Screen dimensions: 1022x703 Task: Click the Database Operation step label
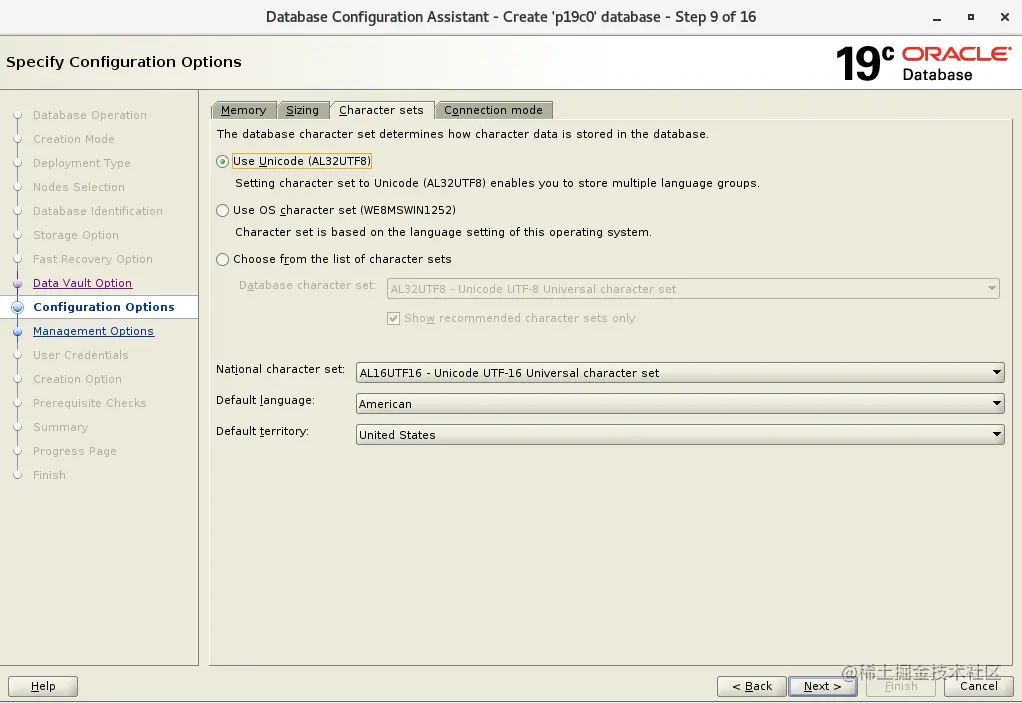tap(90, 115)
